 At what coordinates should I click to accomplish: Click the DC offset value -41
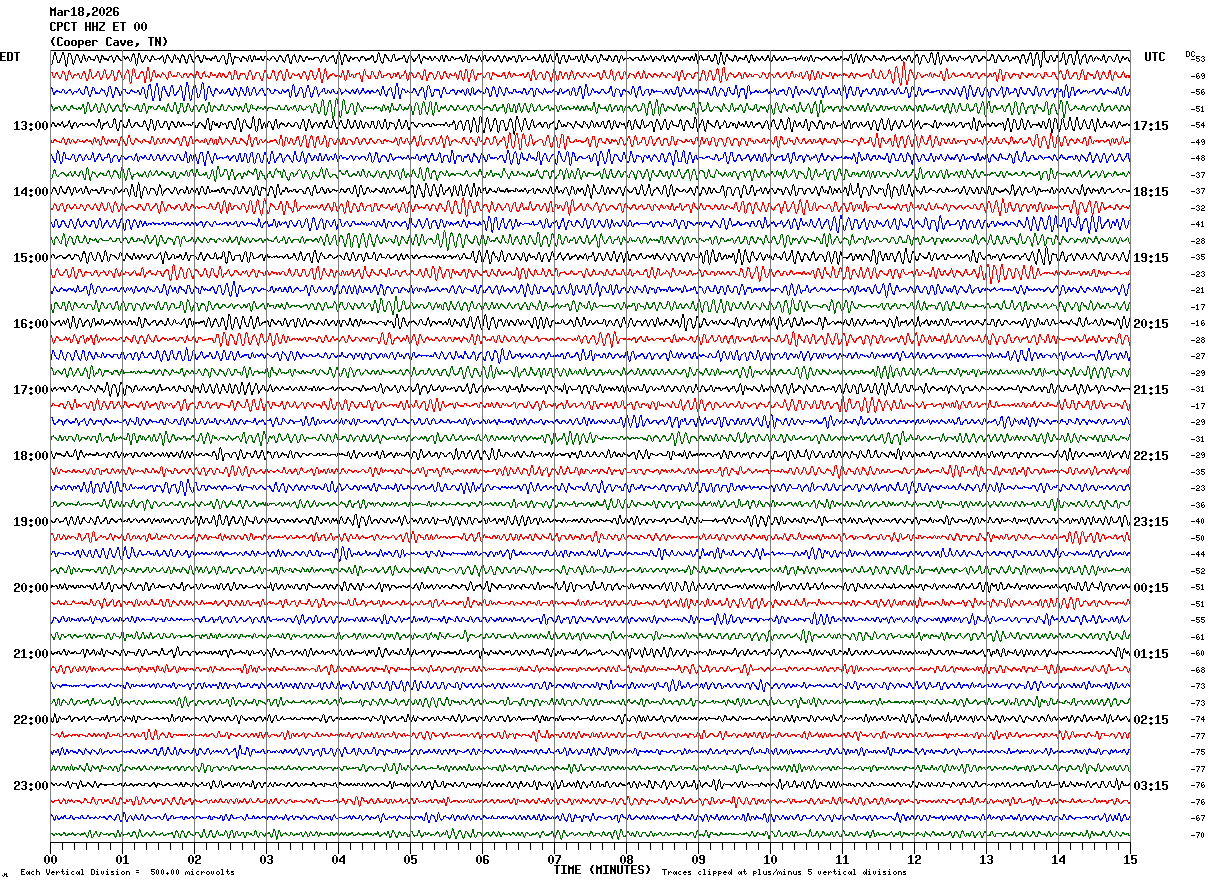(1197, 224)
